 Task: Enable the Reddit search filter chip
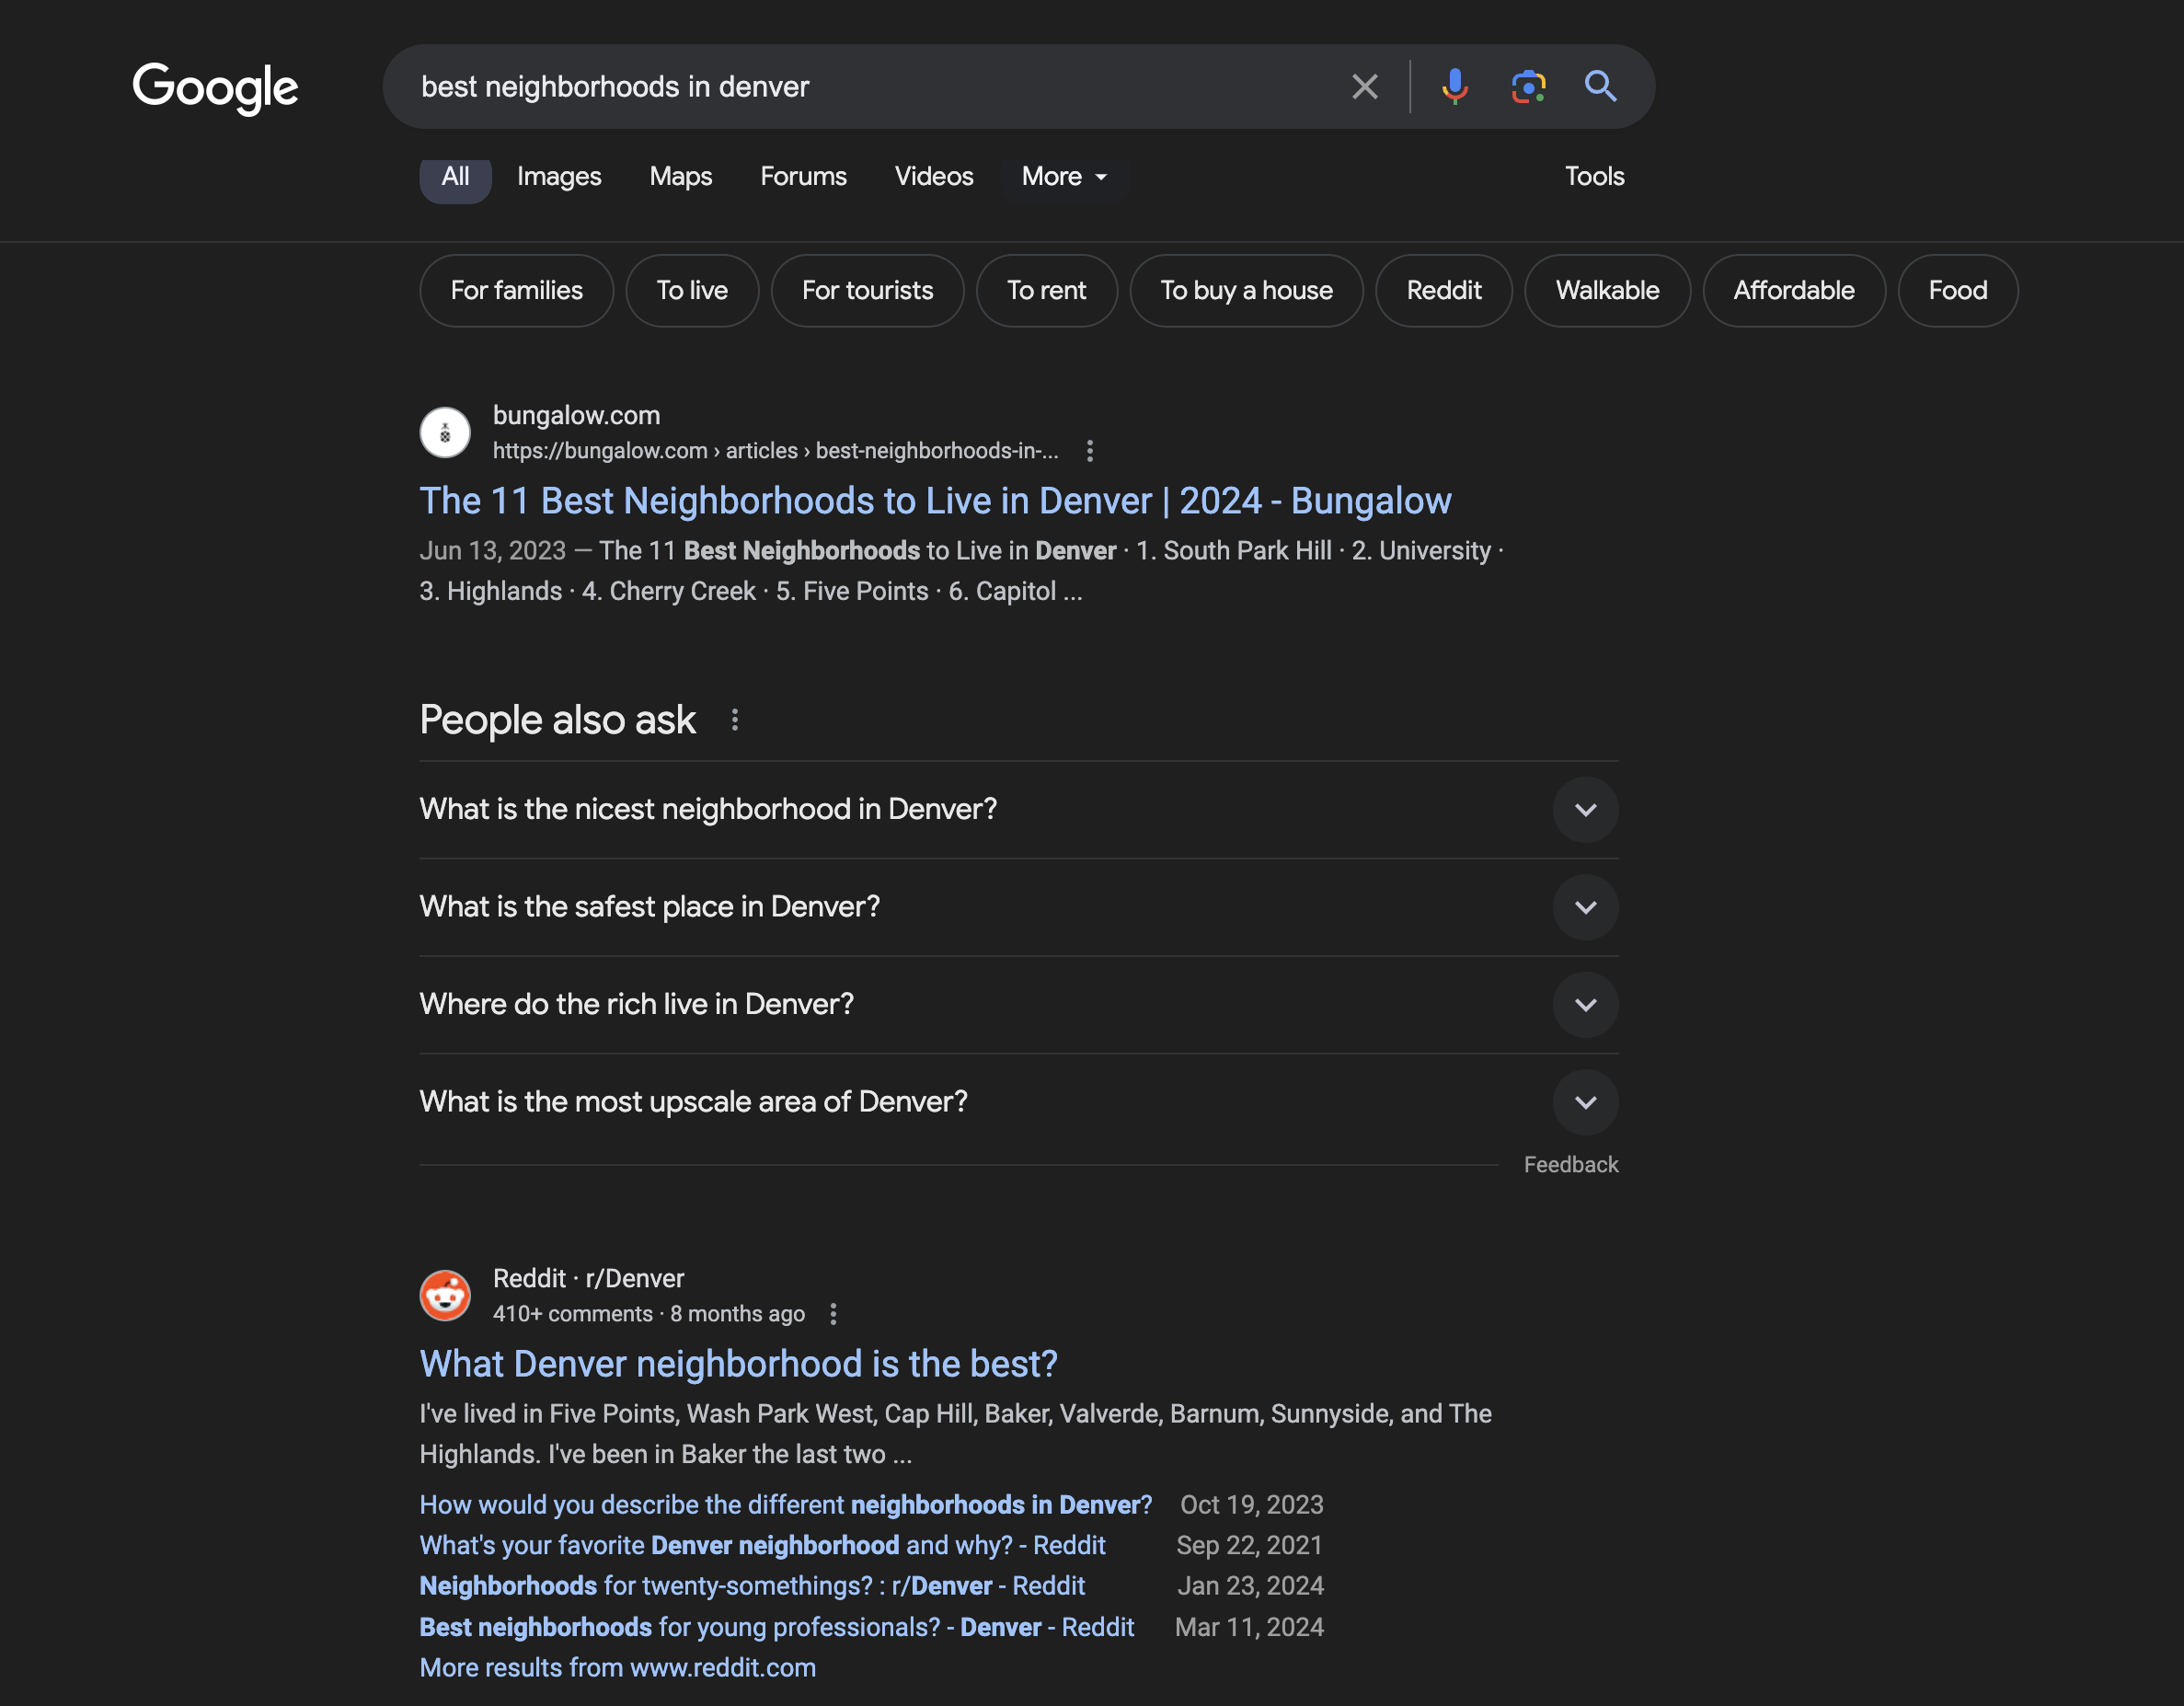pyautogui.click(x=1443, y=290)
